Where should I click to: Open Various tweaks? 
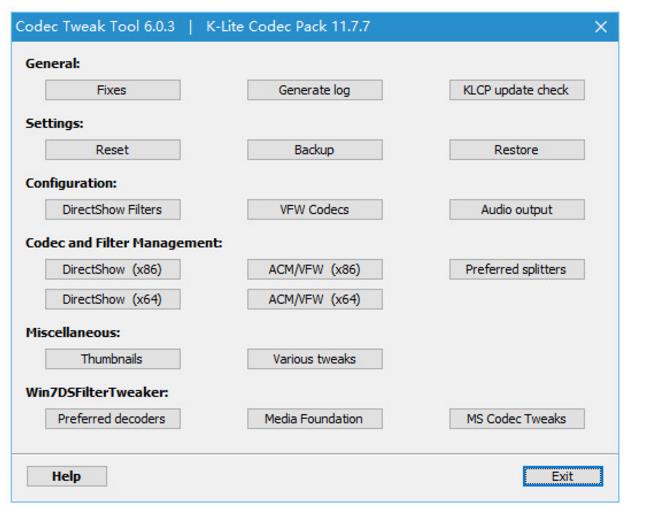coord(314,359)
